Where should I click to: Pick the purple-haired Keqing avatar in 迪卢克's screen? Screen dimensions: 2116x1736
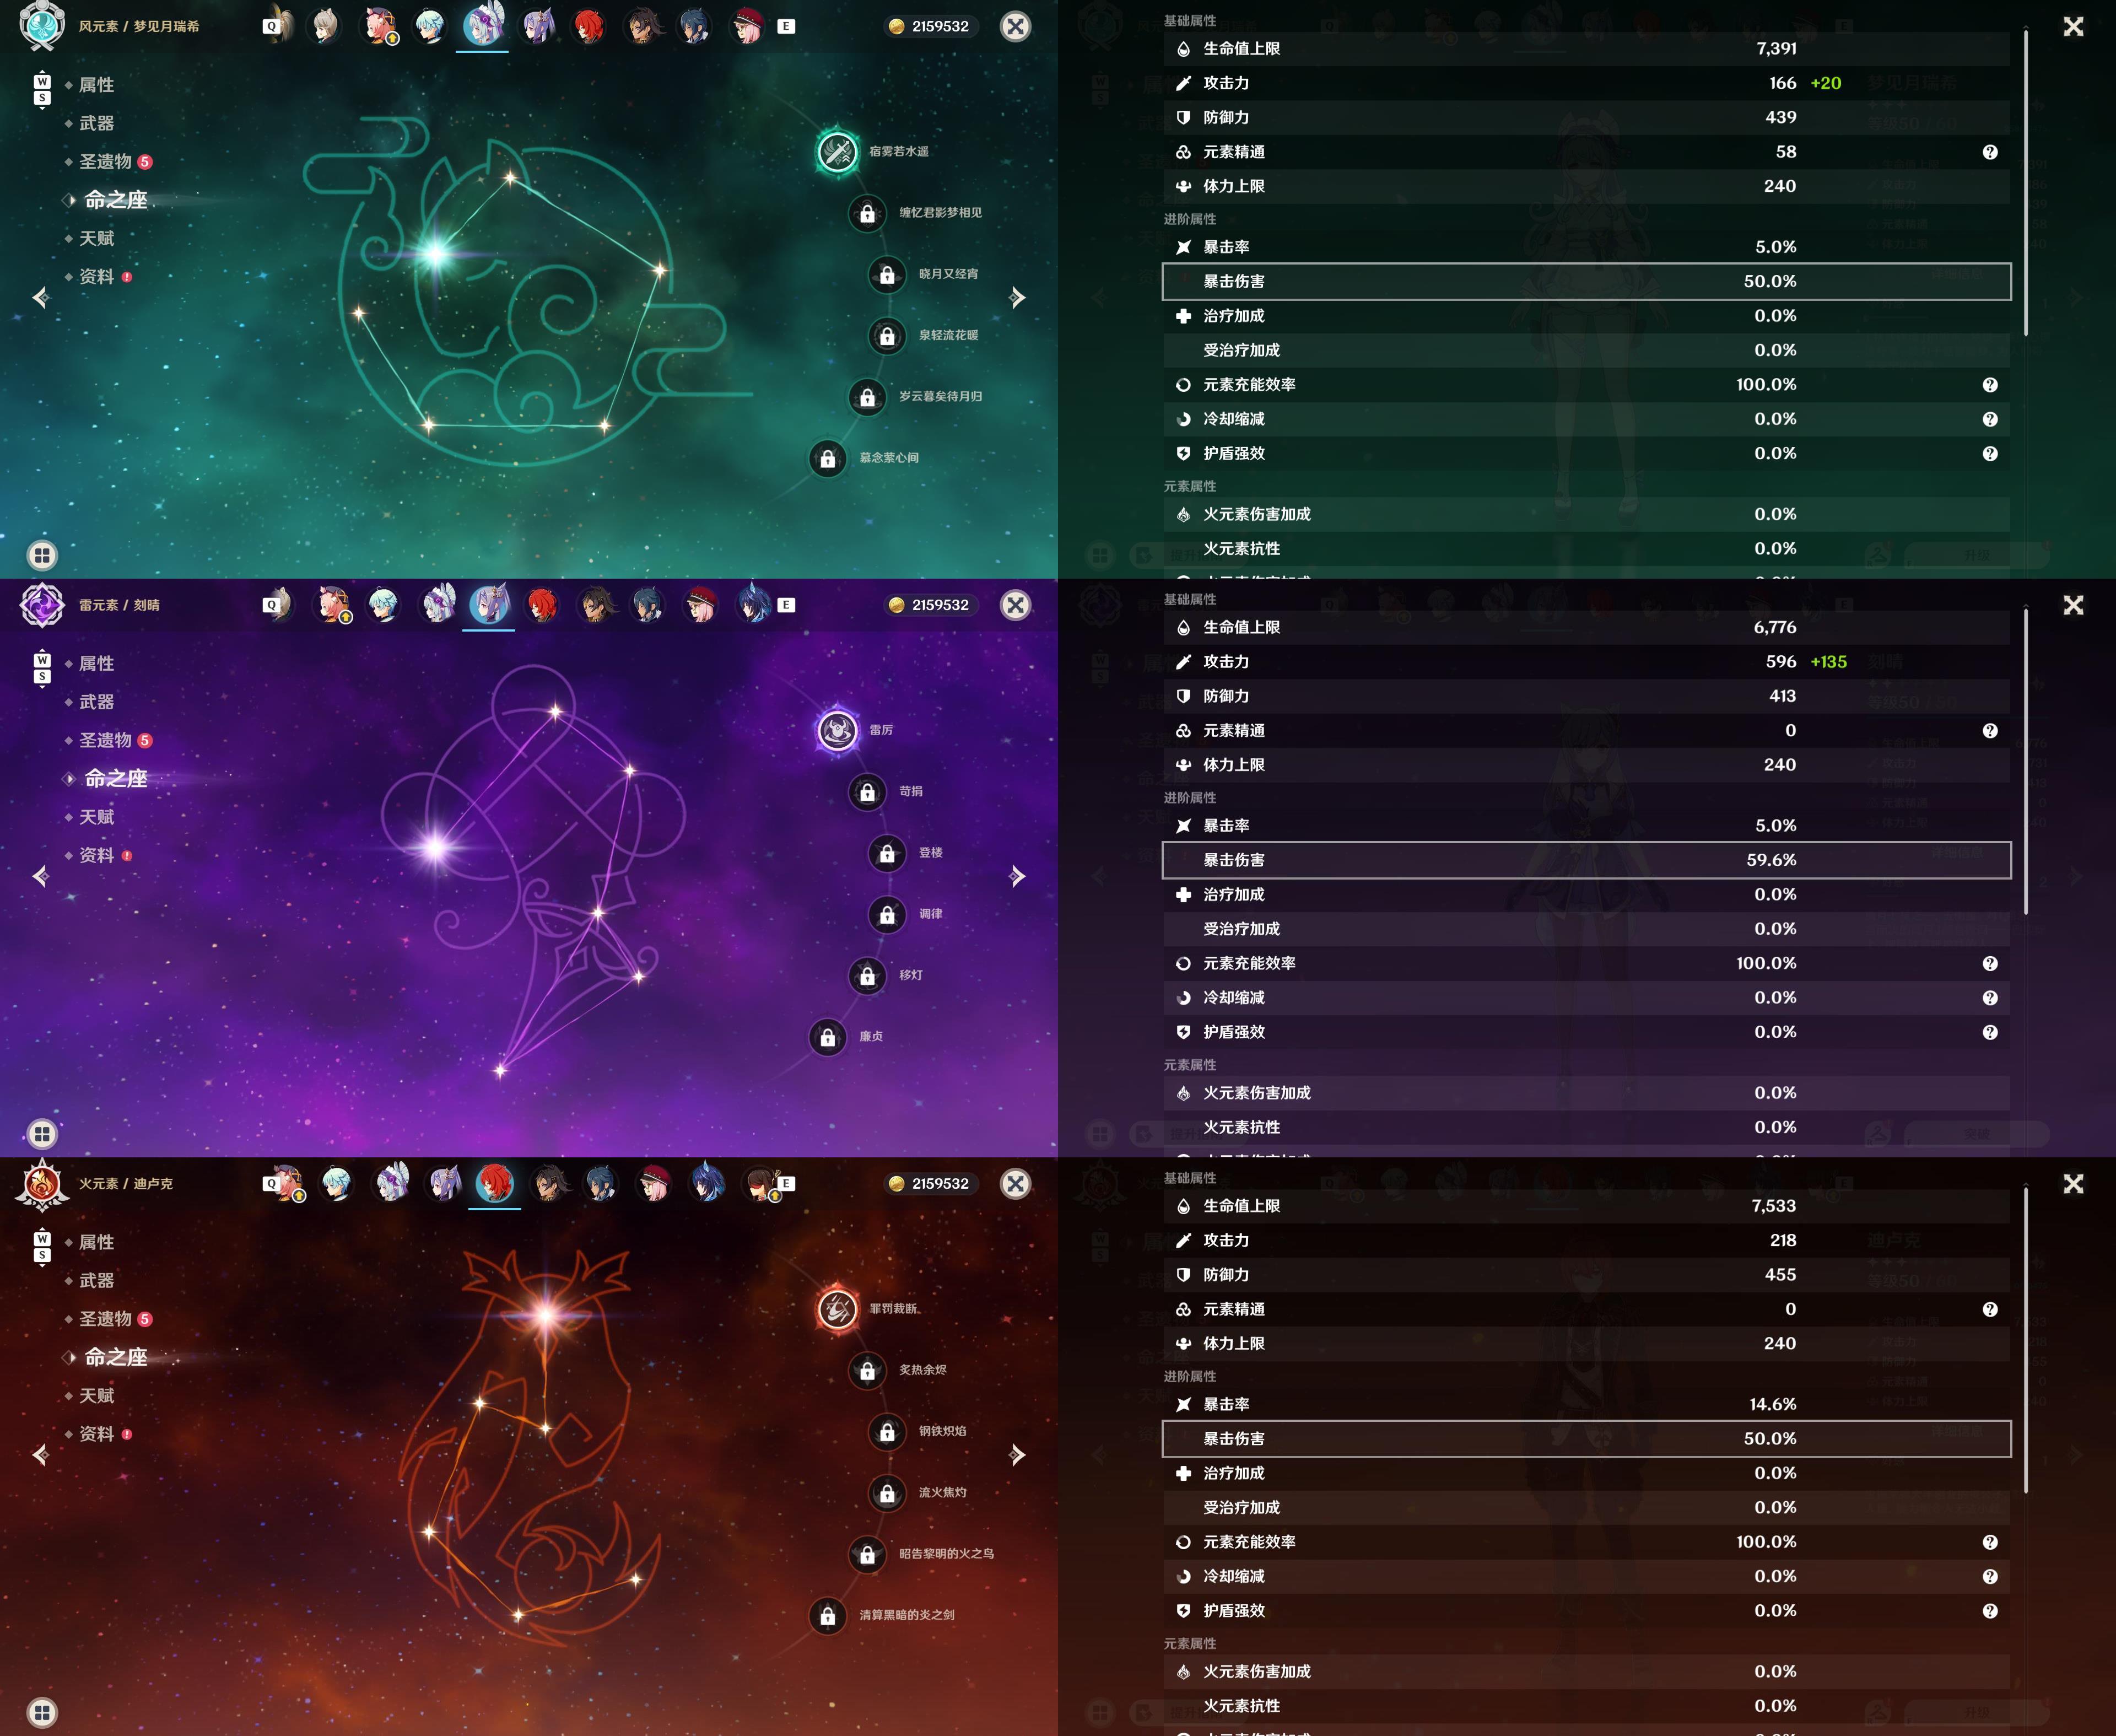pyautogui.click(x=443, y=1184)
